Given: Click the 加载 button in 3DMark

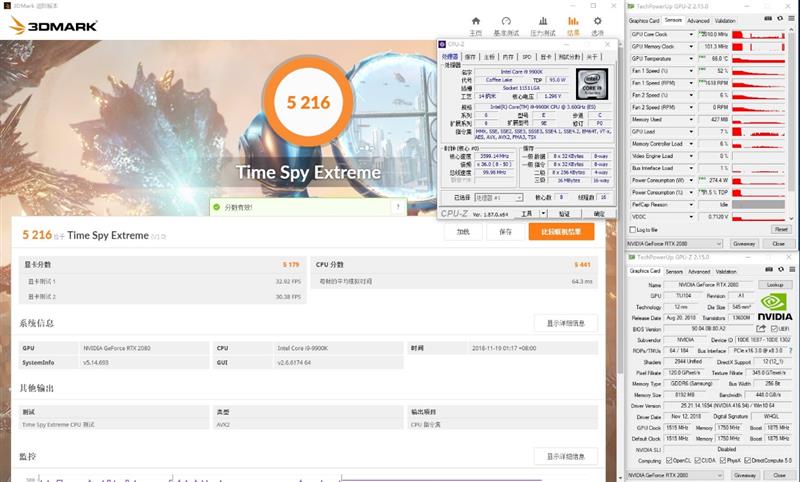Looking at the screenshot, I should [463, 232].
